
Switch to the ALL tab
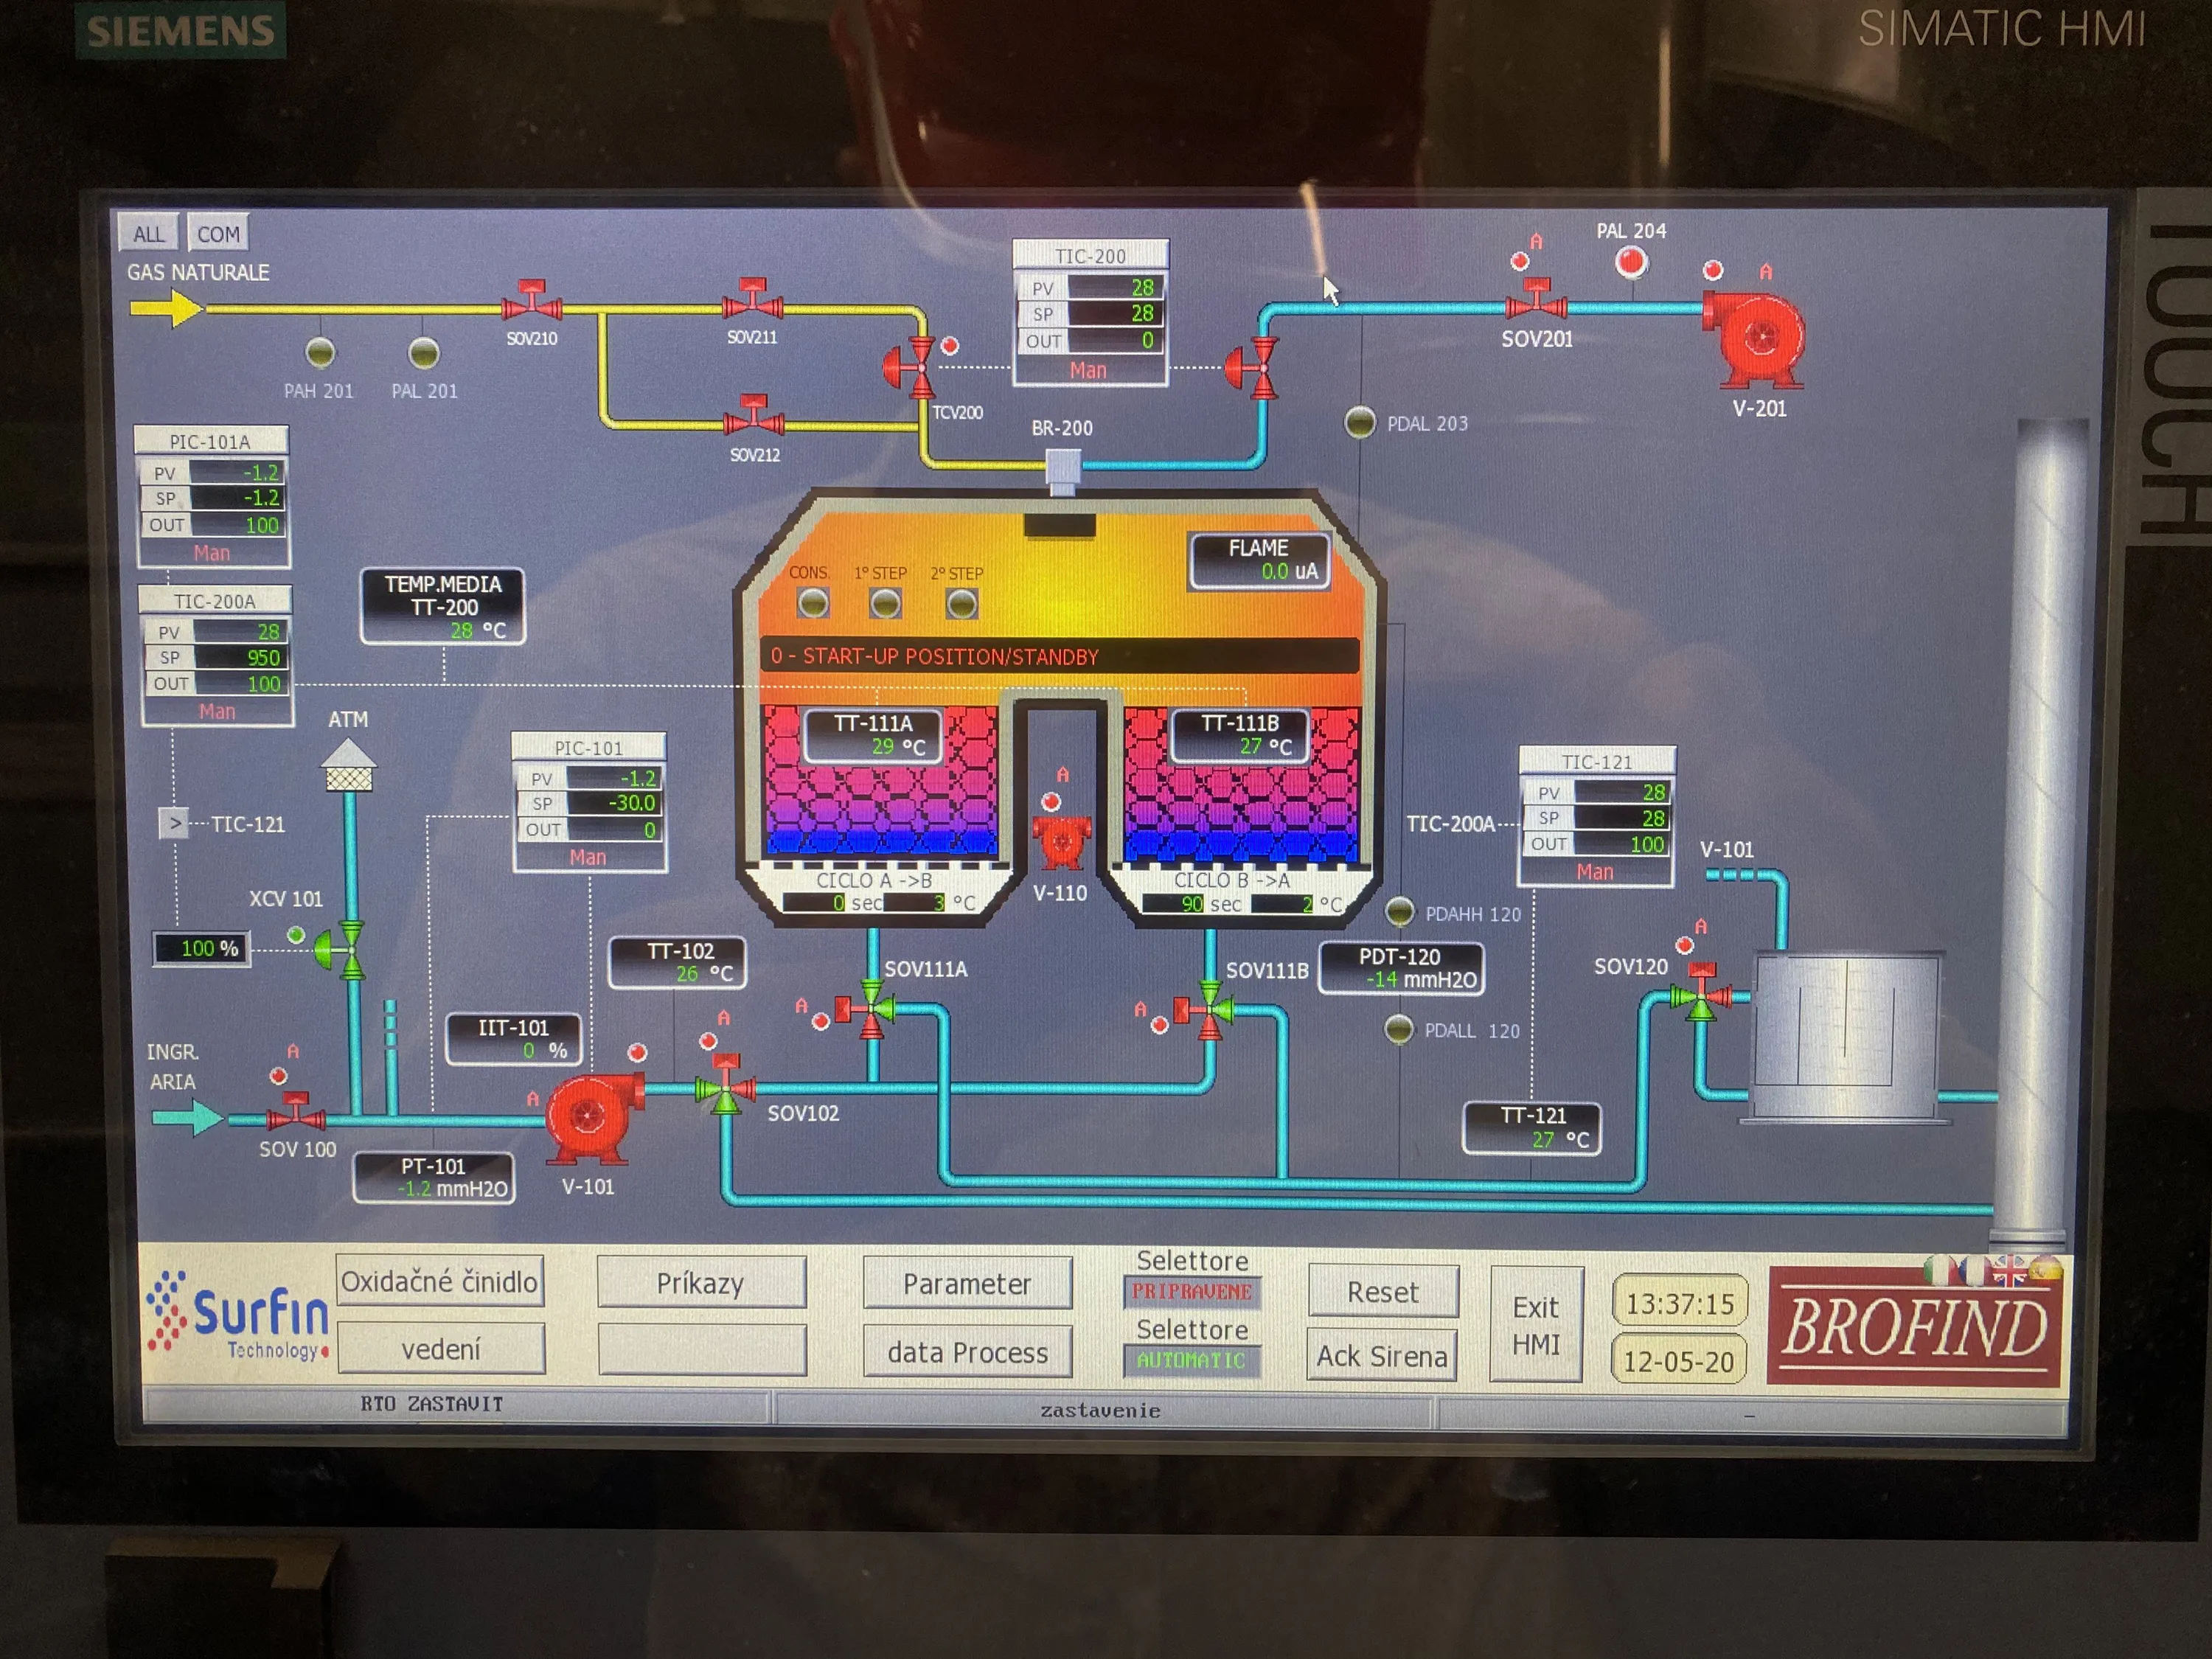click(148, 234)
